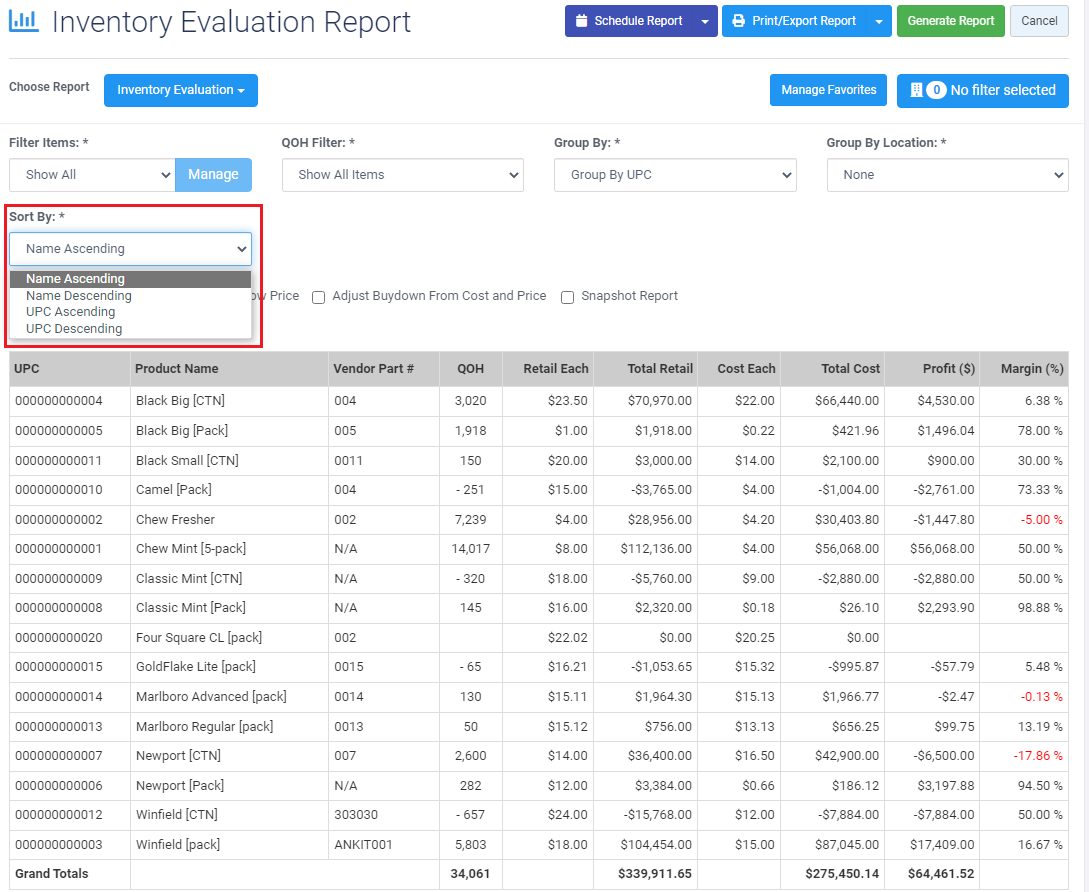Click the red -17.86 % margin value
Screen dimensions: 1089x892
coord(1038,756)
